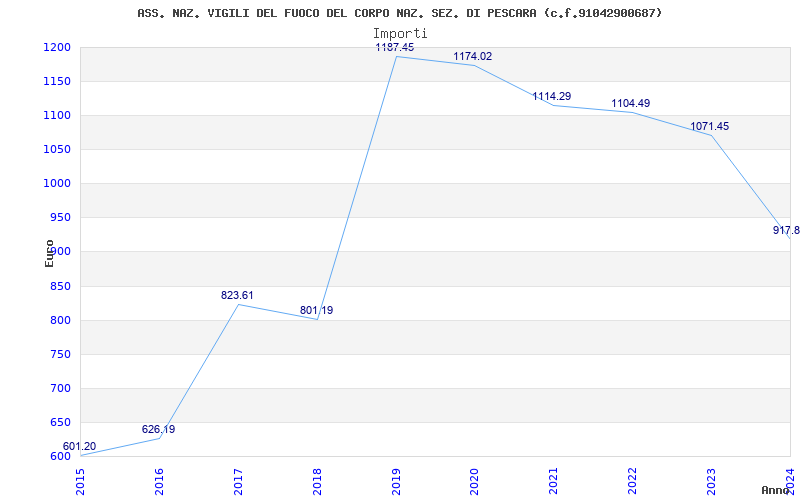
Task: Select data label 1071.45
Action: (x=710, y=127)
